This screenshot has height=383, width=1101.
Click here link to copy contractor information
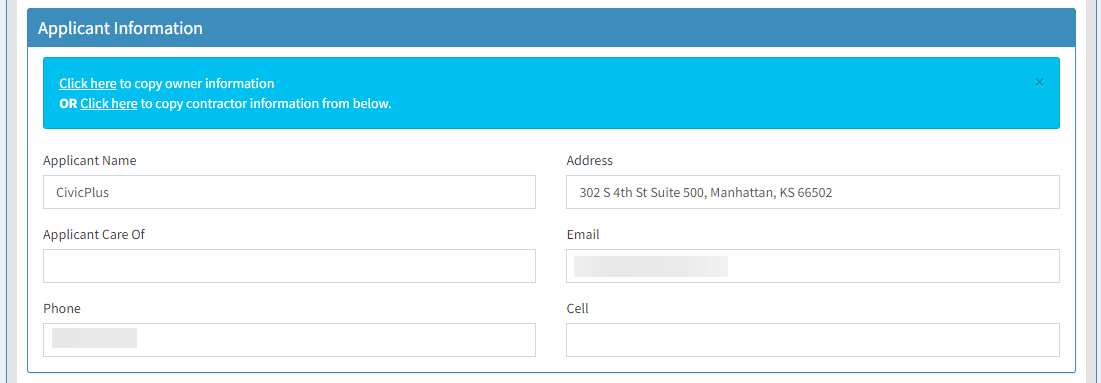(109, 104)
